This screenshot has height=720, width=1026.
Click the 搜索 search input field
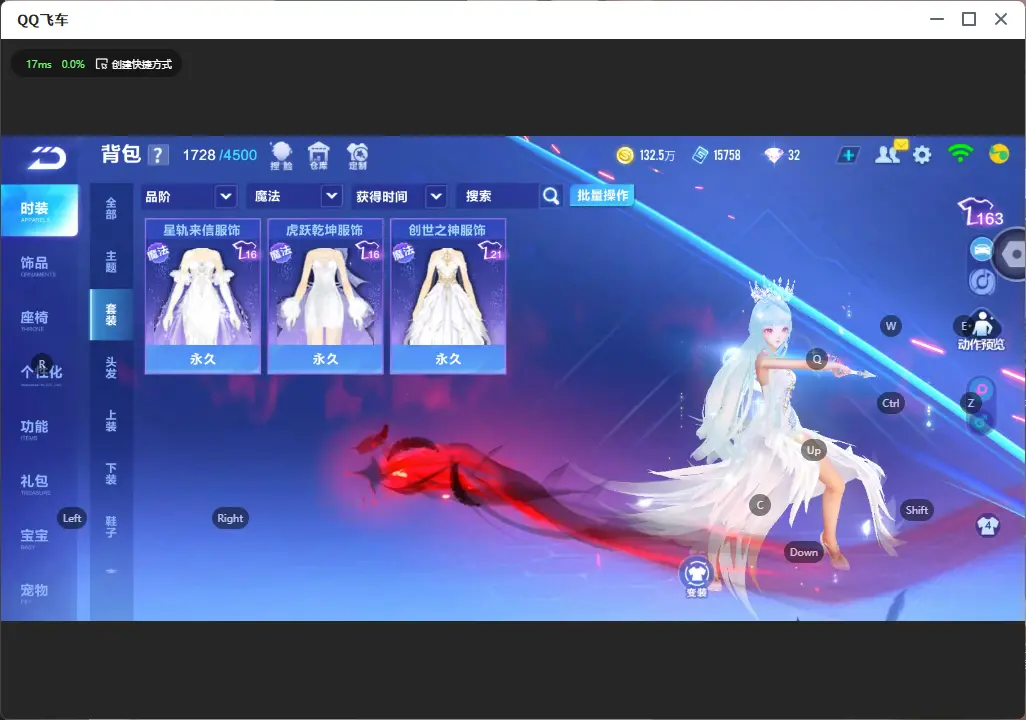point(498,196)
